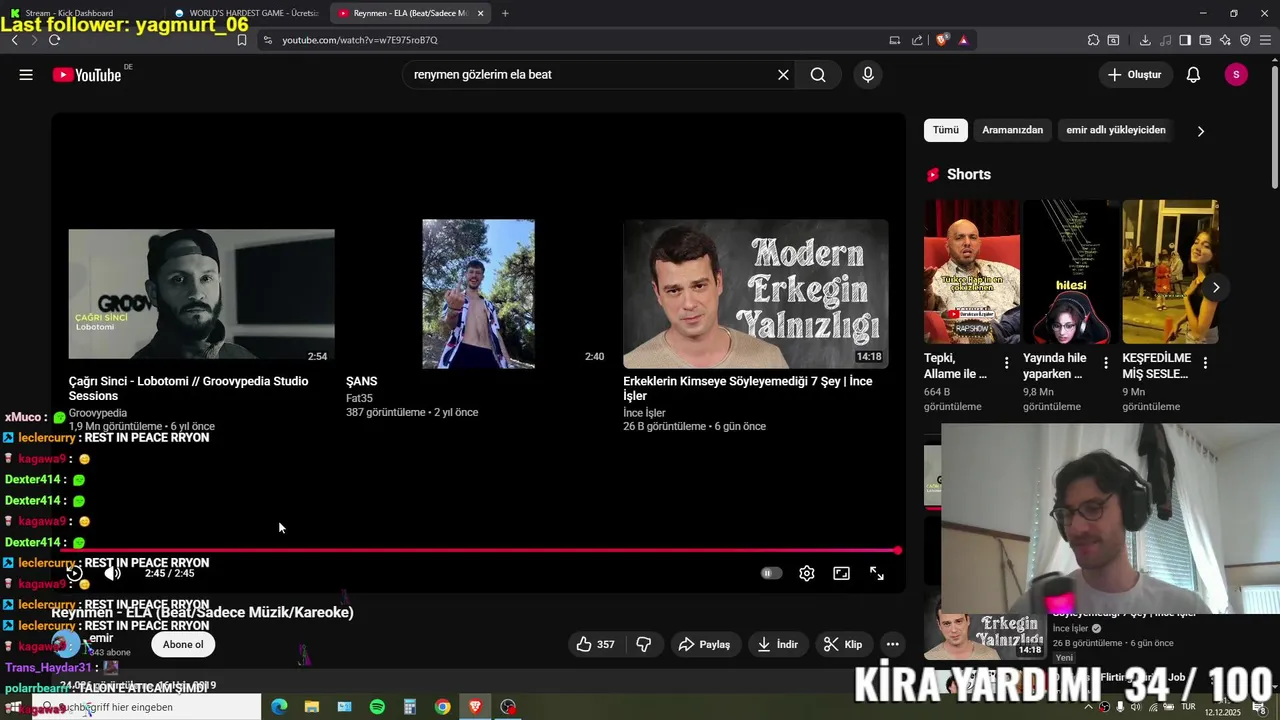Clear the search box with the X

(x=783, y=75)
